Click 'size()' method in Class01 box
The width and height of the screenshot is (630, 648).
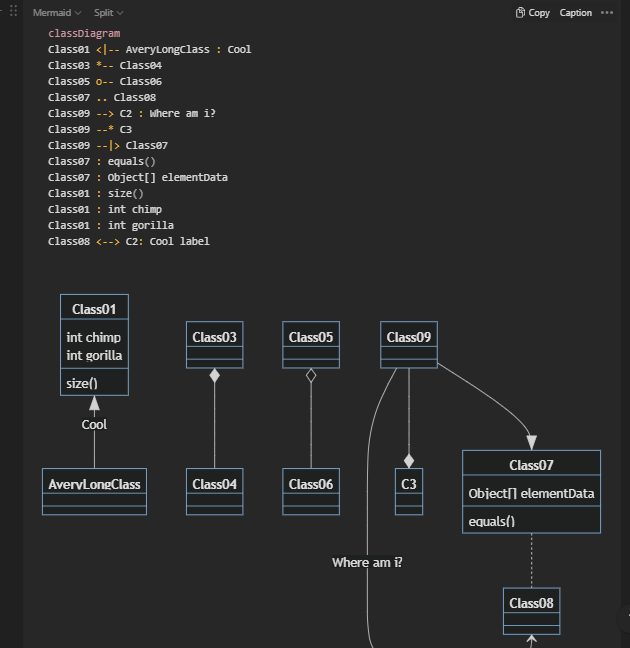click(x=82, y=383)
